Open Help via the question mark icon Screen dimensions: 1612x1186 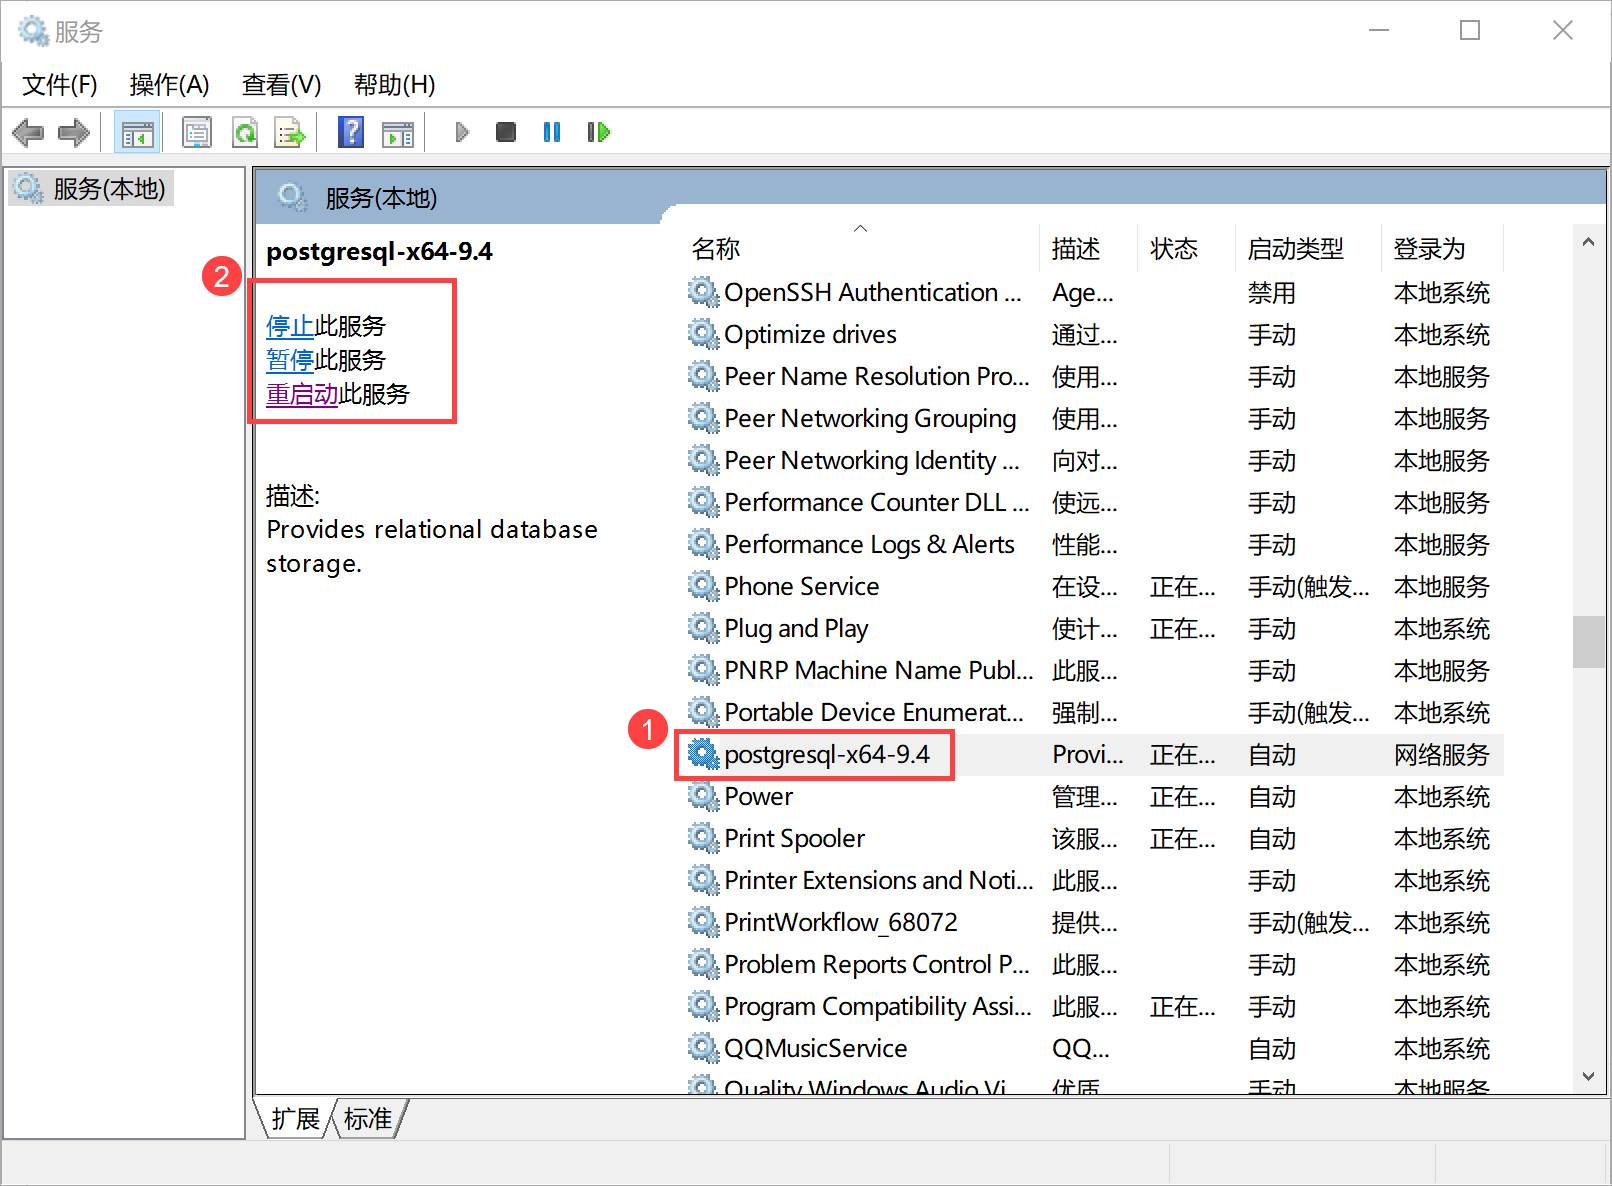click(x=351, y=131)
